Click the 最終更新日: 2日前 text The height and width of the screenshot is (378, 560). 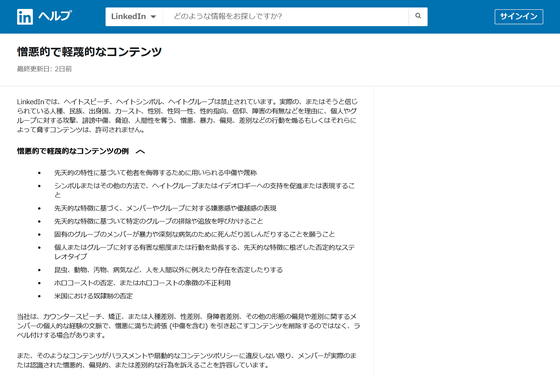(44, 69)
